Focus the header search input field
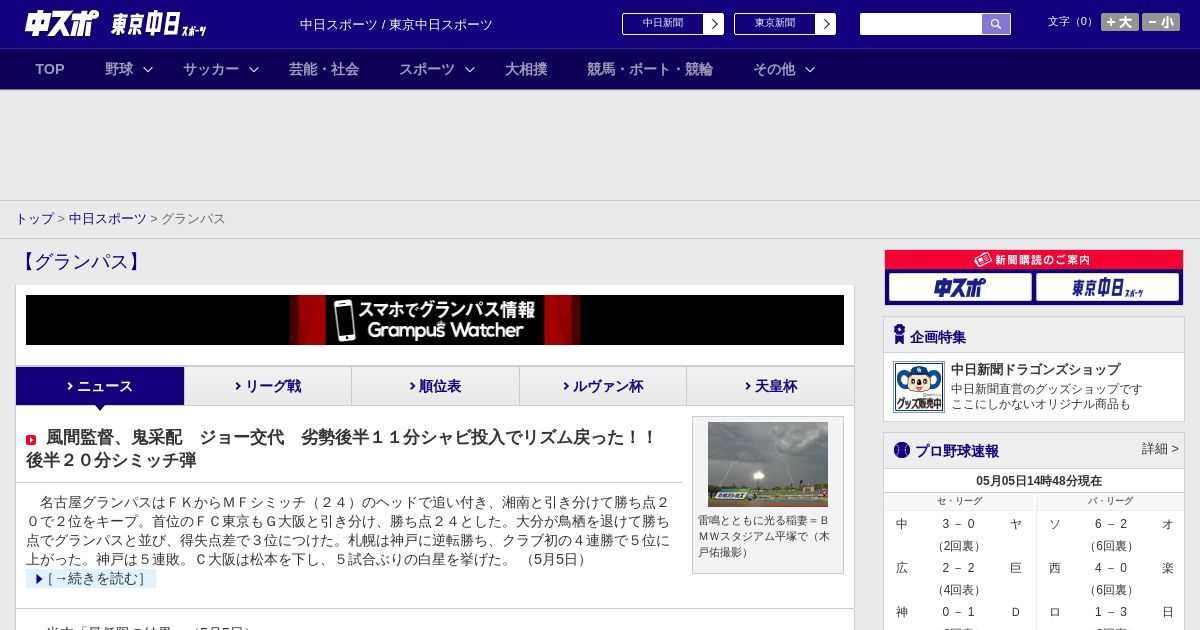 [x=921, y=24]
